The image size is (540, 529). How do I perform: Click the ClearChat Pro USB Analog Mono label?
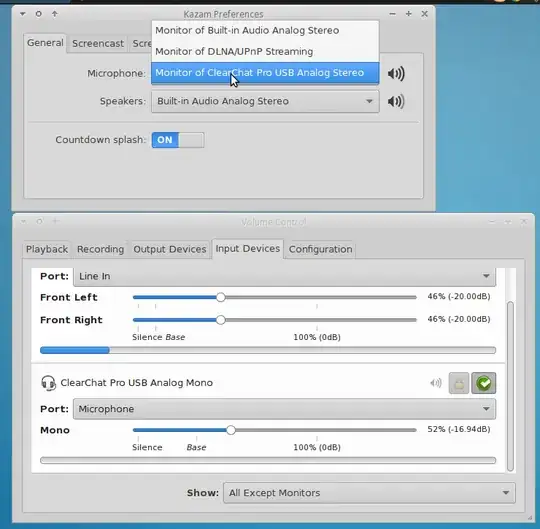137,383
